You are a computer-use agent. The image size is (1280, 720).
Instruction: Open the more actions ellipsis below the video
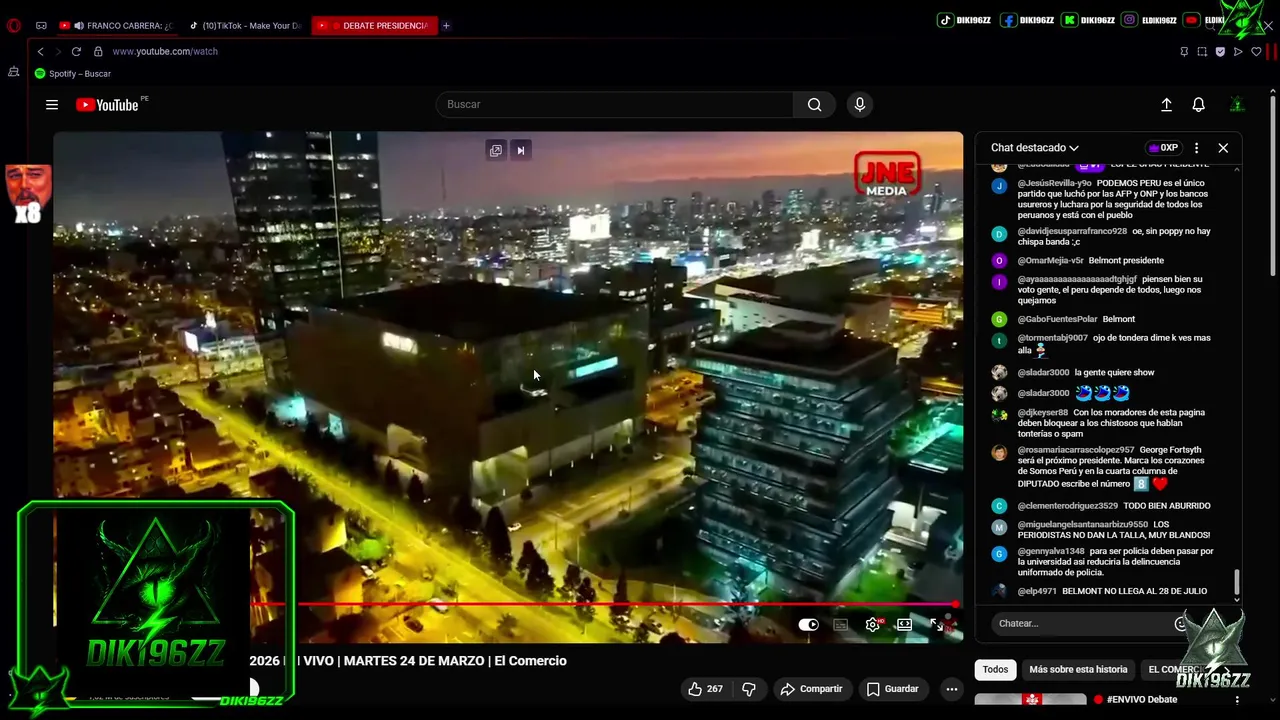click(952, 689)
